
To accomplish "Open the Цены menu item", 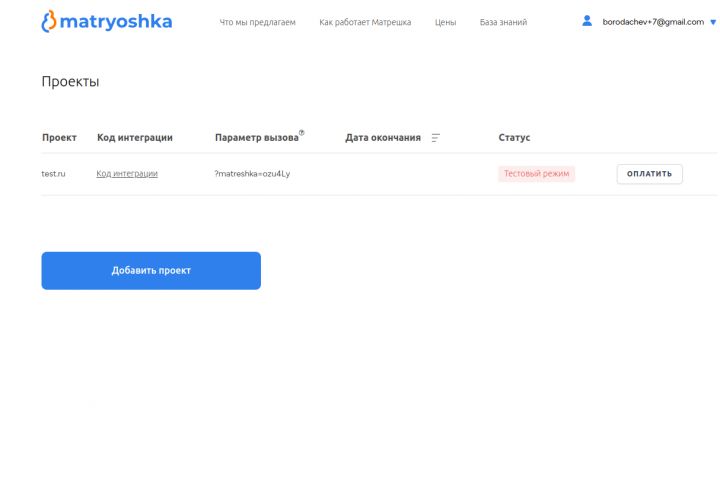I will click(x=445, y=22).
